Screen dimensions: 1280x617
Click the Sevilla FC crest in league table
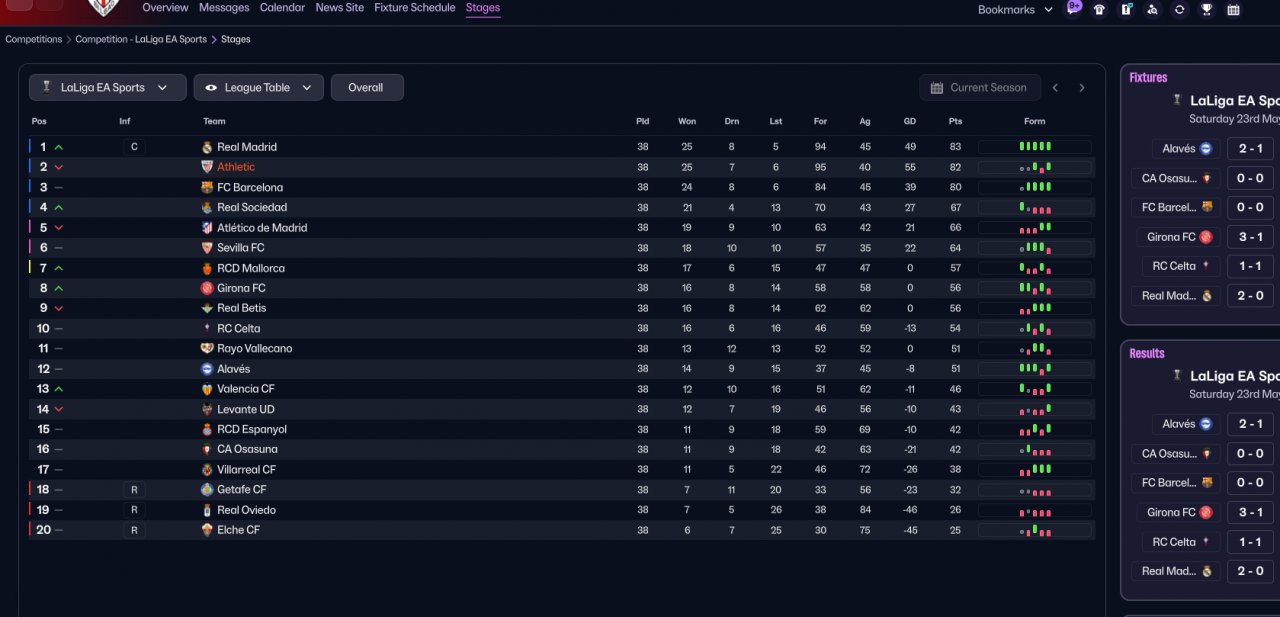tap(207, 248)
